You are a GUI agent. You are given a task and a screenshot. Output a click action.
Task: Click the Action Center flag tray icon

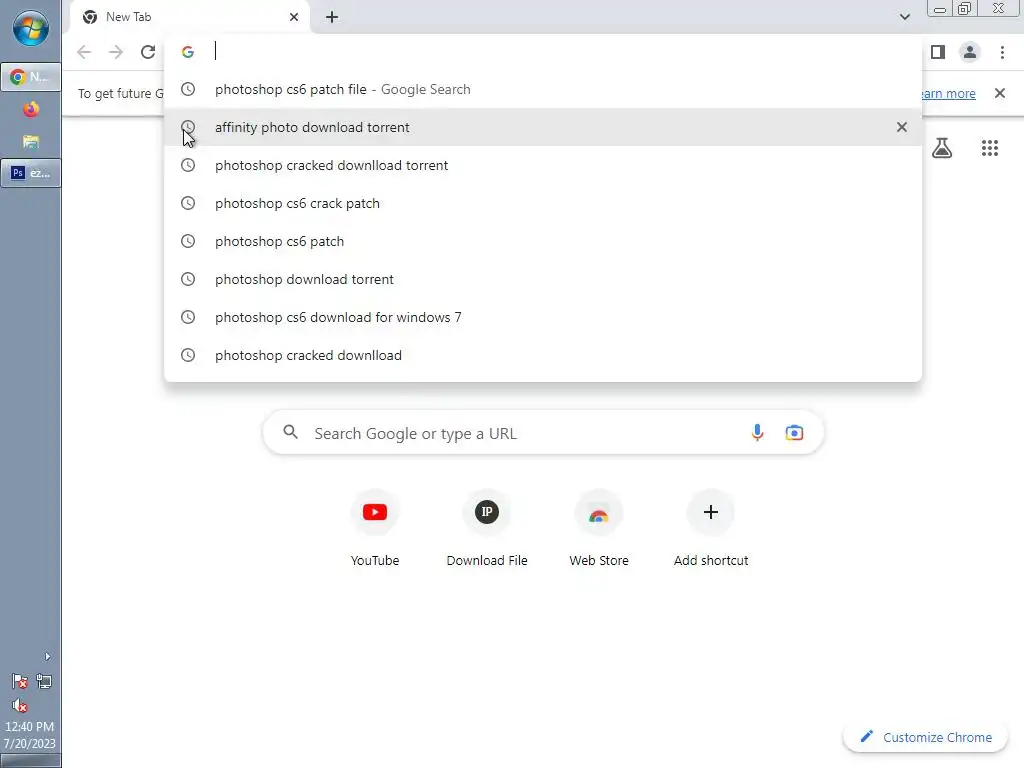click(20, 681)
